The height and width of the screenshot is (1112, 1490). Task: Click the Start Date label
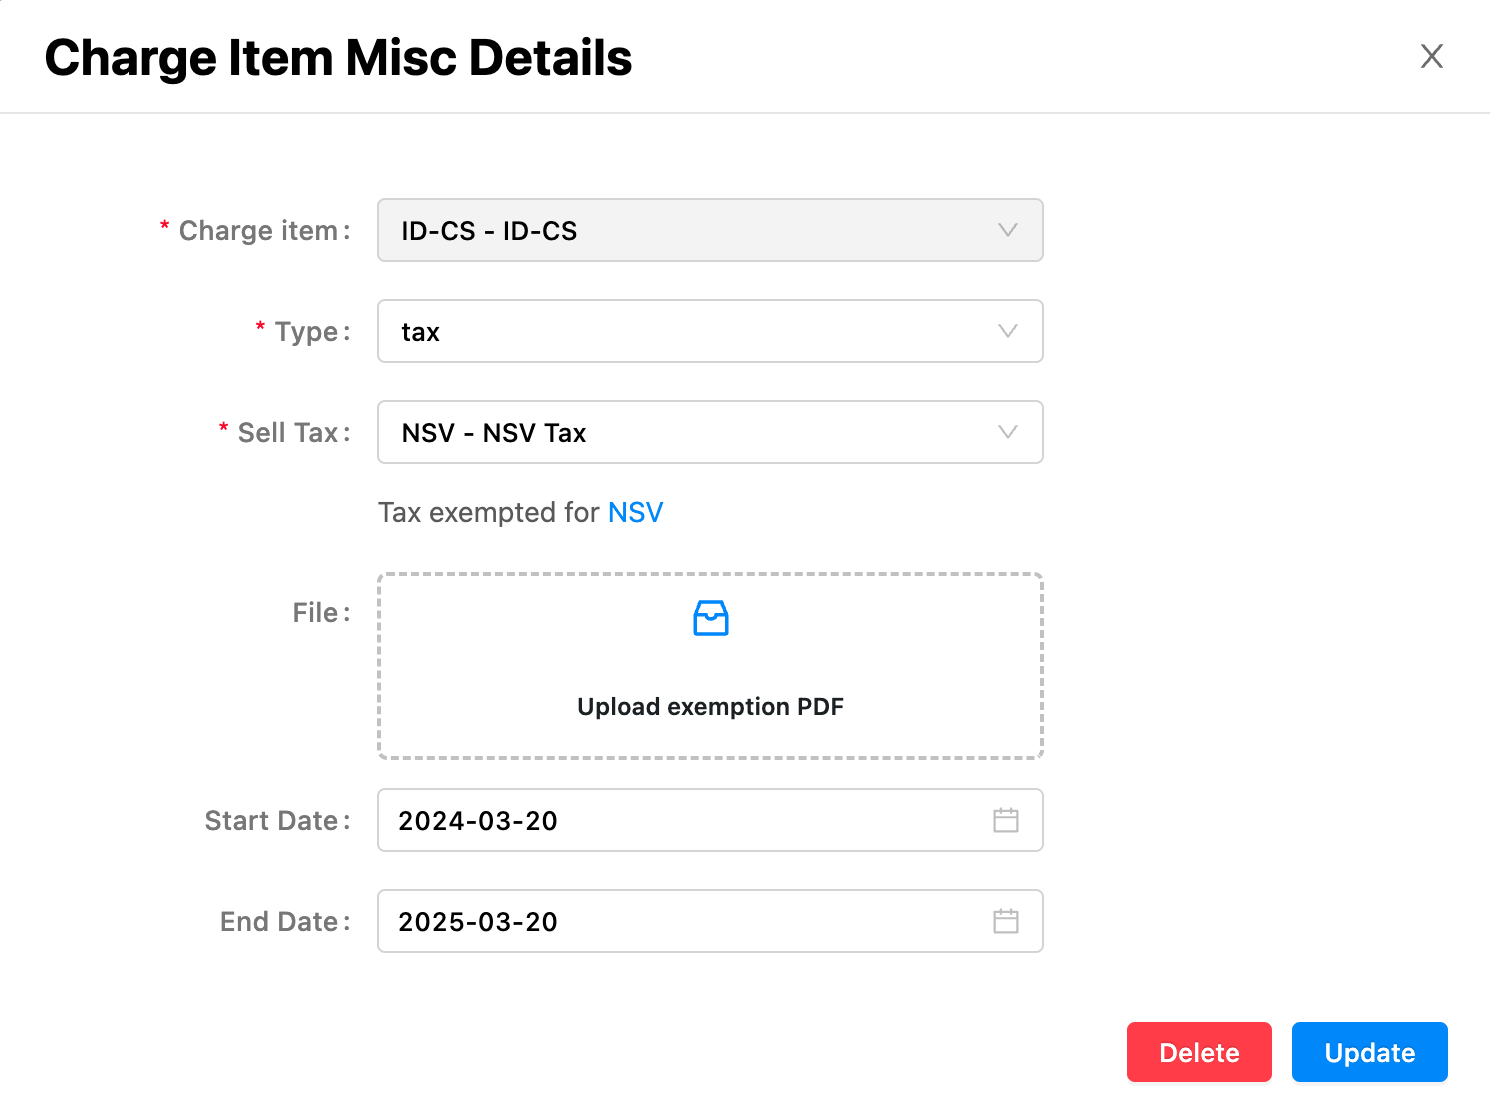click(272, 820)
